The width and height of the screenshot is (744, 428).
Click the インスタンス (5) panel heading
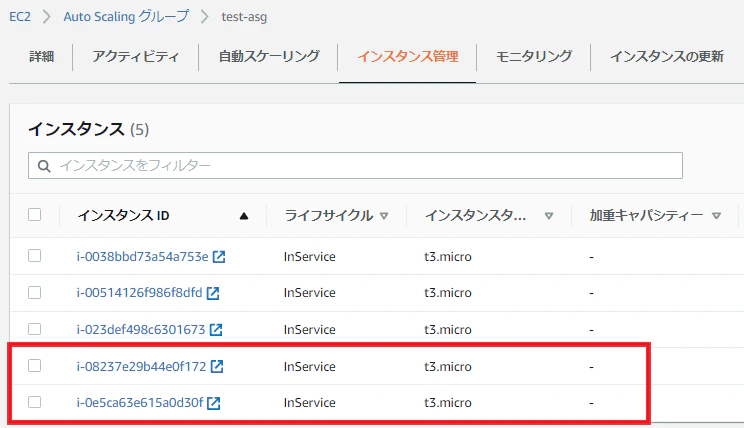[x=89, y=129]
